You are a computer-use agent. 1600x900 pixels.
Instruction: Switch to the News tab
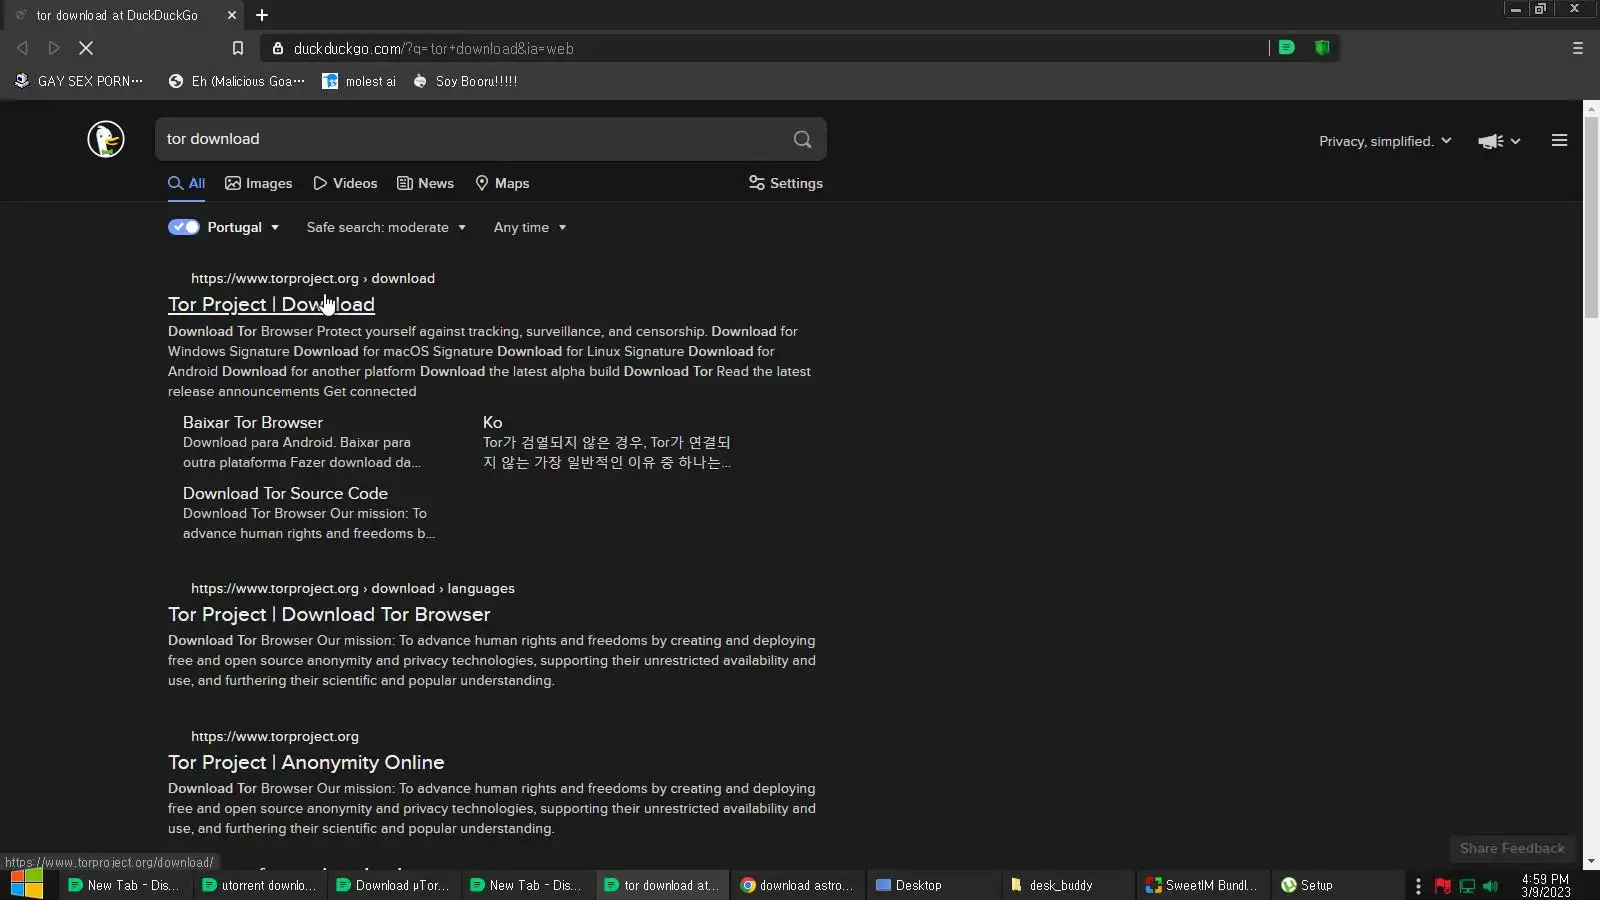point(425,184)
